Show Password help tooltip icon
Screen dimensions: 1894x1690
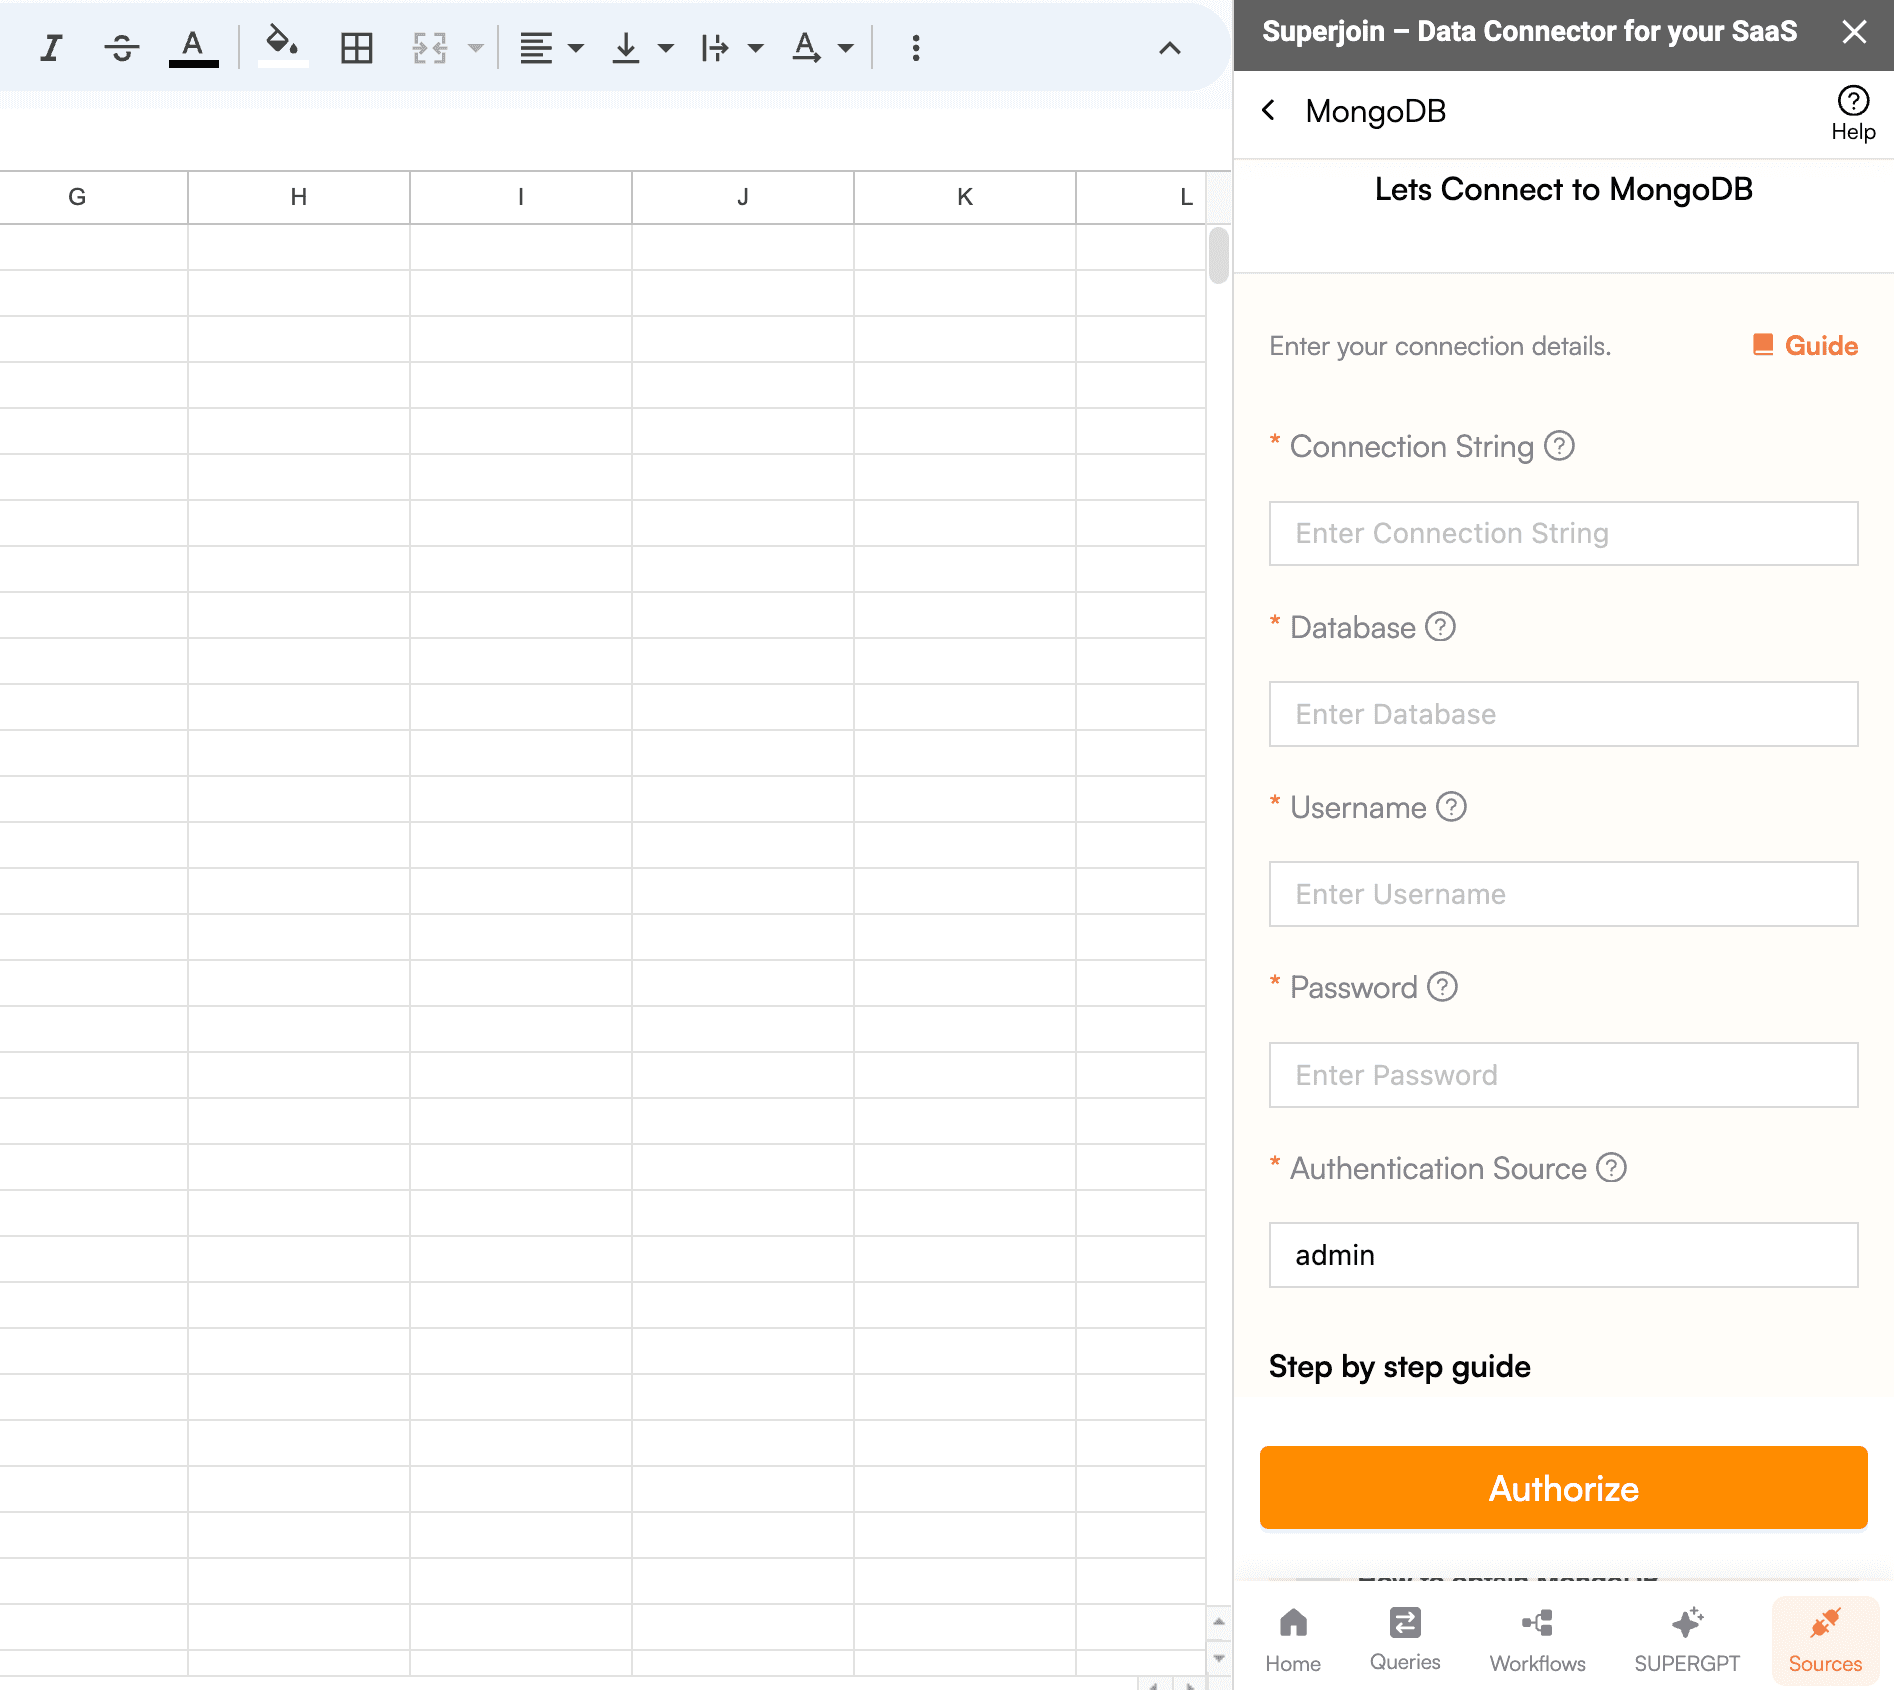1442,987
